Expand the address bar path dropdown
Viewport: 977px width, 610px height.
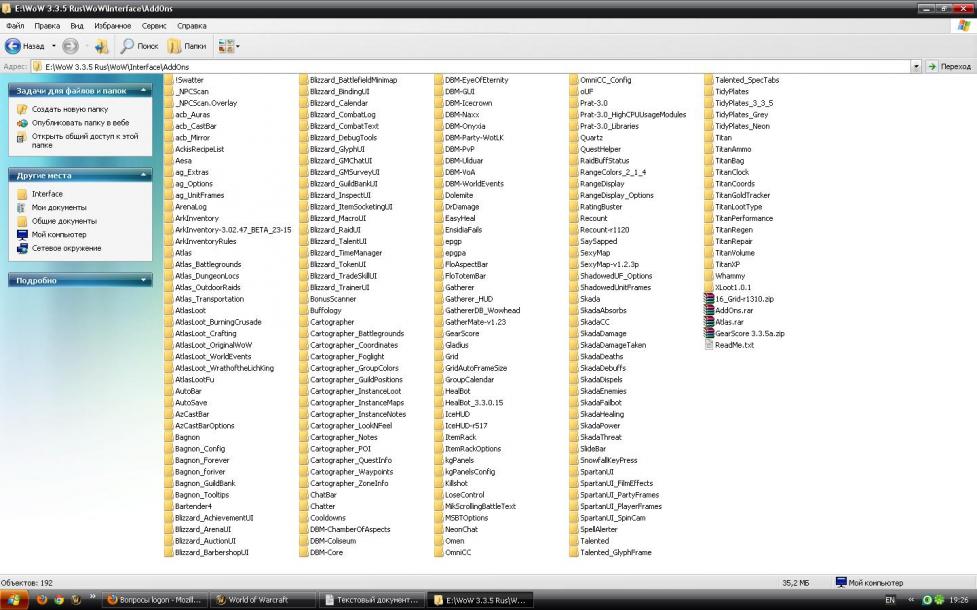click(x=916, y=66)
